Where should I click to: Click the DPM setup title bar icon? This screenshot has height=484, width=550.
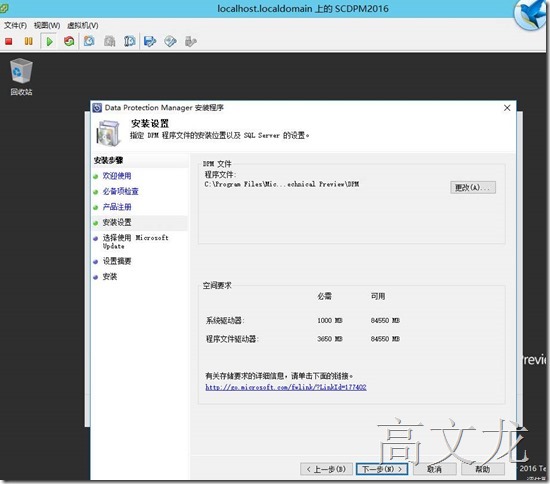[x=97, y=108]
